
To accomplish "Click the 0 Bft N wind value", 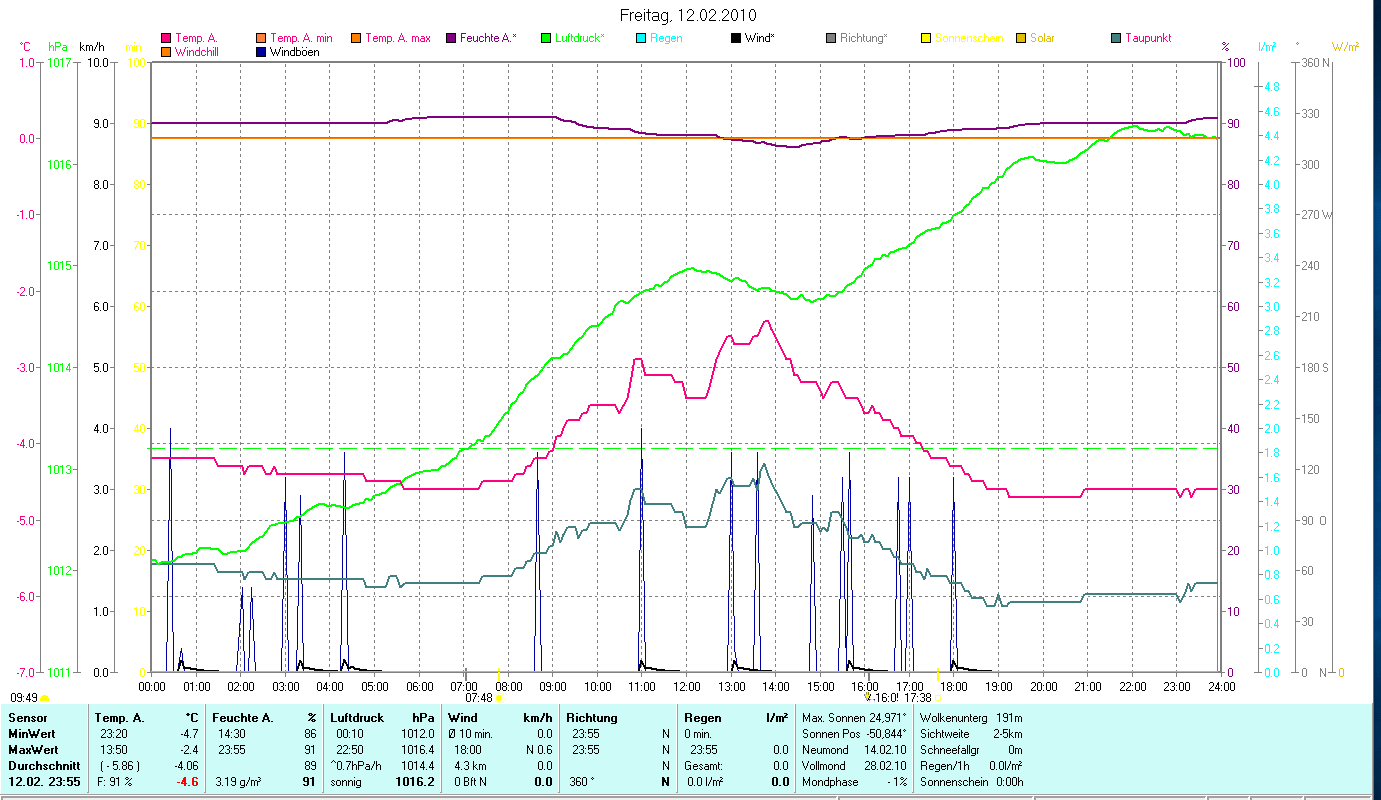I will click(470, 781).
